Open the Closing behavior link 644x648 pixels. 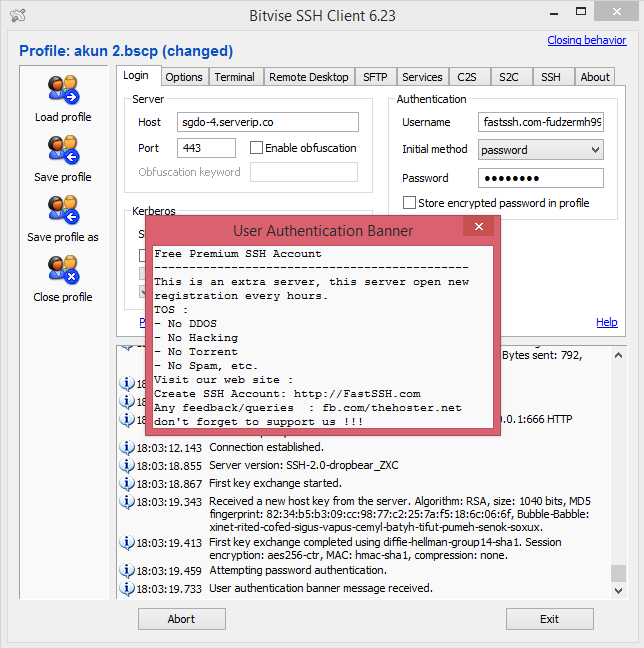tap(587, 40)
